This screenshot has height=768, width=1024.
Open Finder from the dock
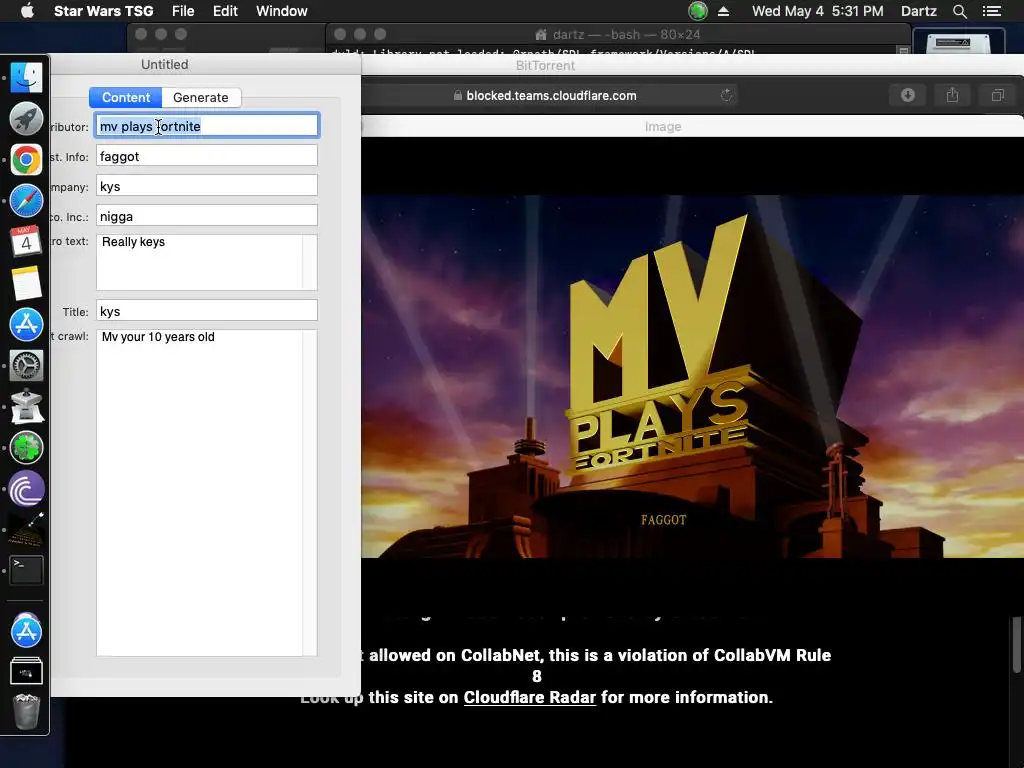coord(26,78)
